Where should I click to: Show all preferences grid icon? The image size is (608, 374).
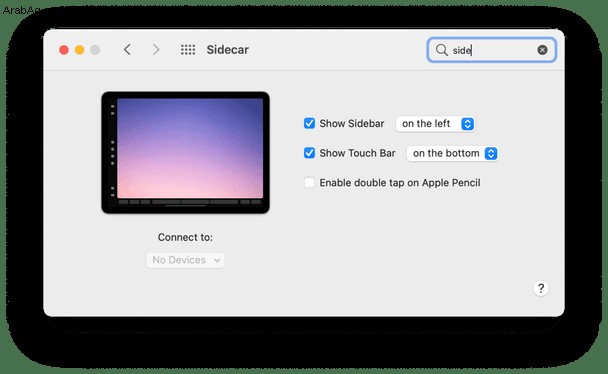point(188,50)
